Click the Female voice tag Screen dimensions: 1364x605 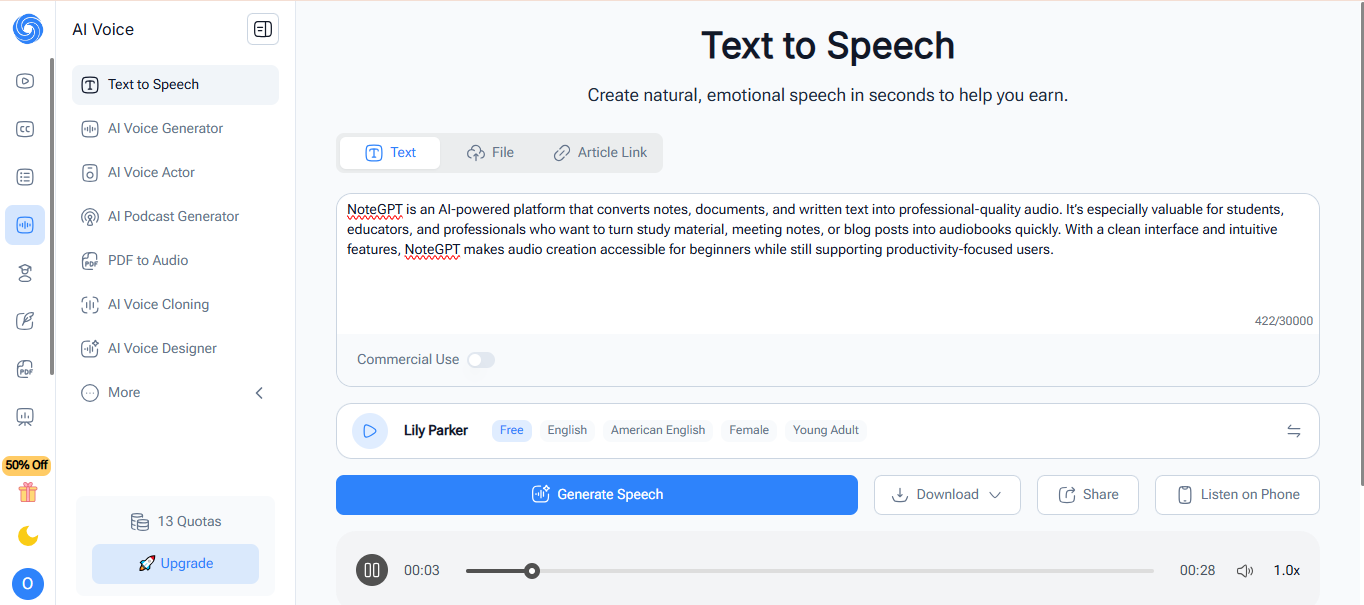(x=749, y=430)
